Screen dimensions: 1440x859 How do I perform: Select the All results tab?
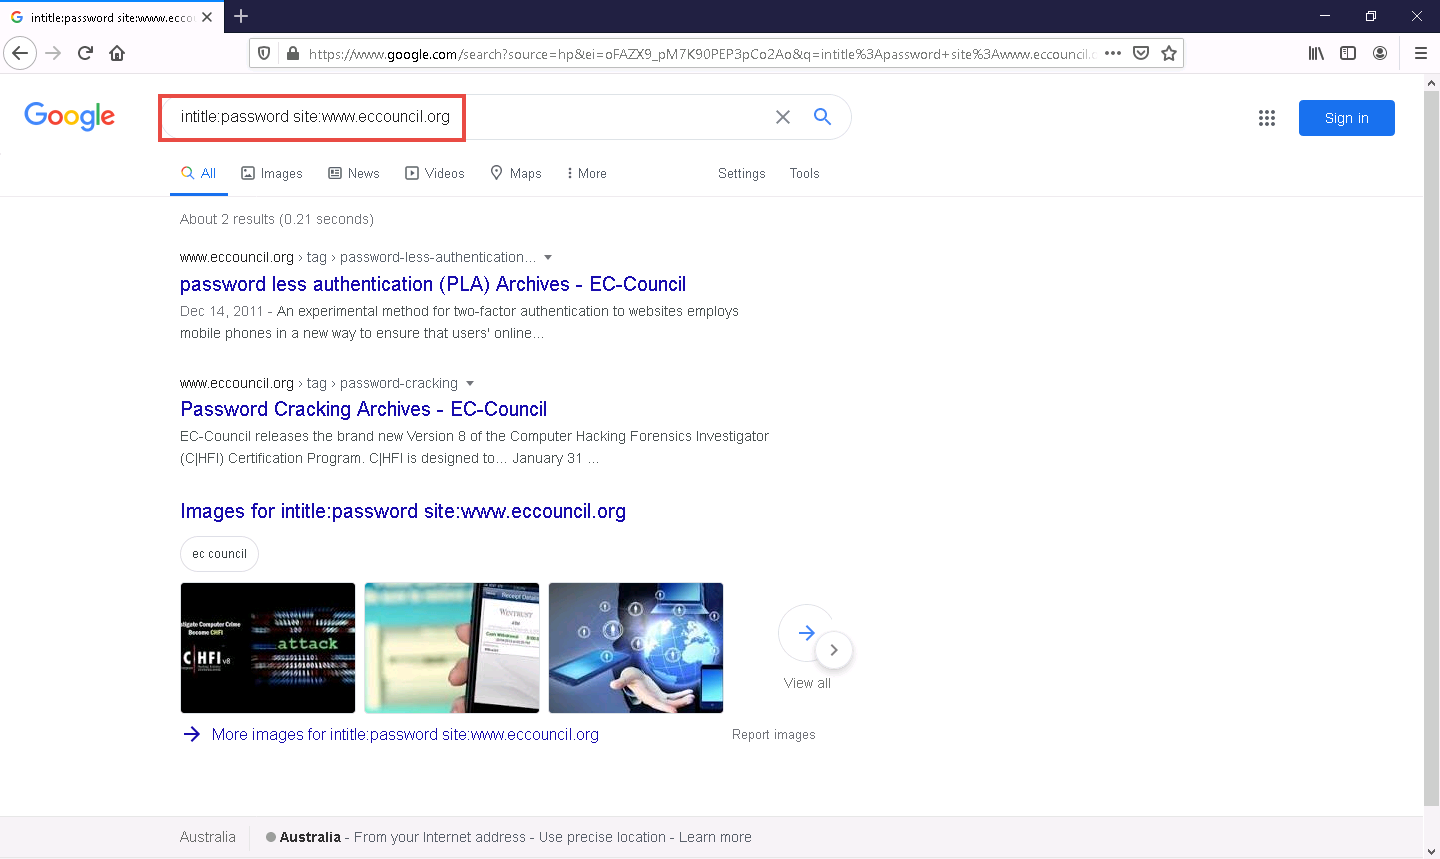(198, 173)
